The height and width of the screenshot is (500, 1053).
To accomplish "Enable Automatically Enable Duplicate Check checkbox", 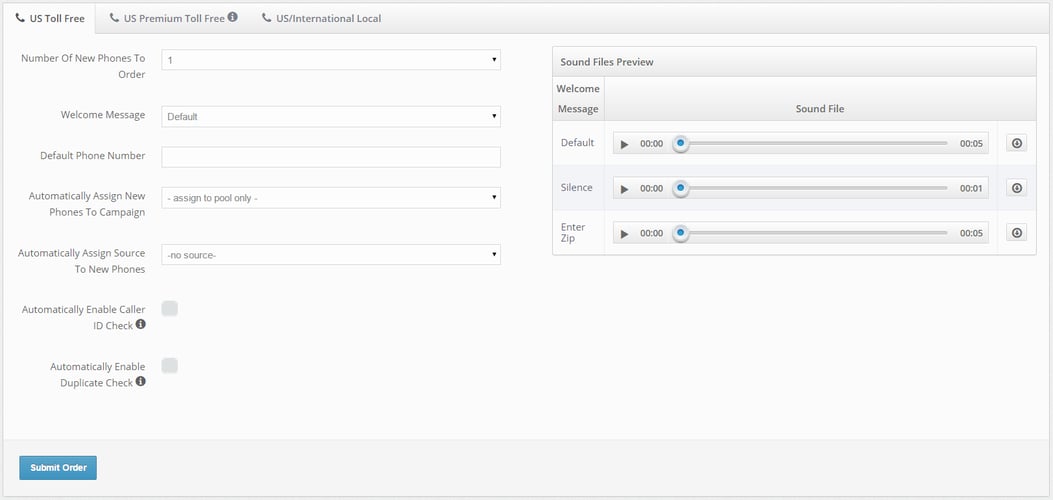I will click(170, 366).
